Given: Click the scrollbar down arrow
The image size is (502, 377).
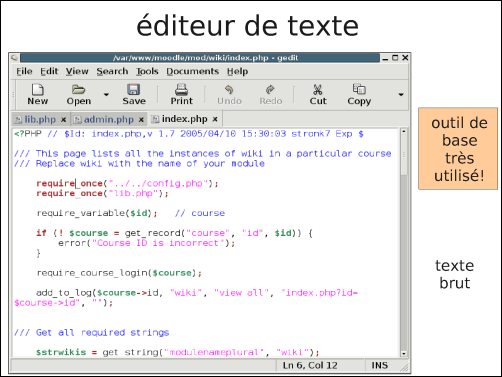Looking at the screenshot, I should [404, 353].
